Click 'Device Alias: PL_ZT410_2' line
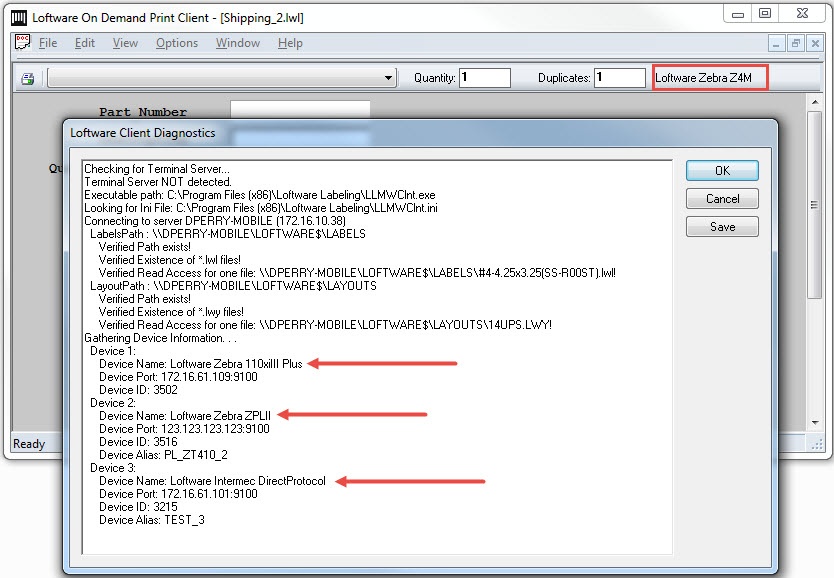The image size is (834, 578). click(163, 455)
